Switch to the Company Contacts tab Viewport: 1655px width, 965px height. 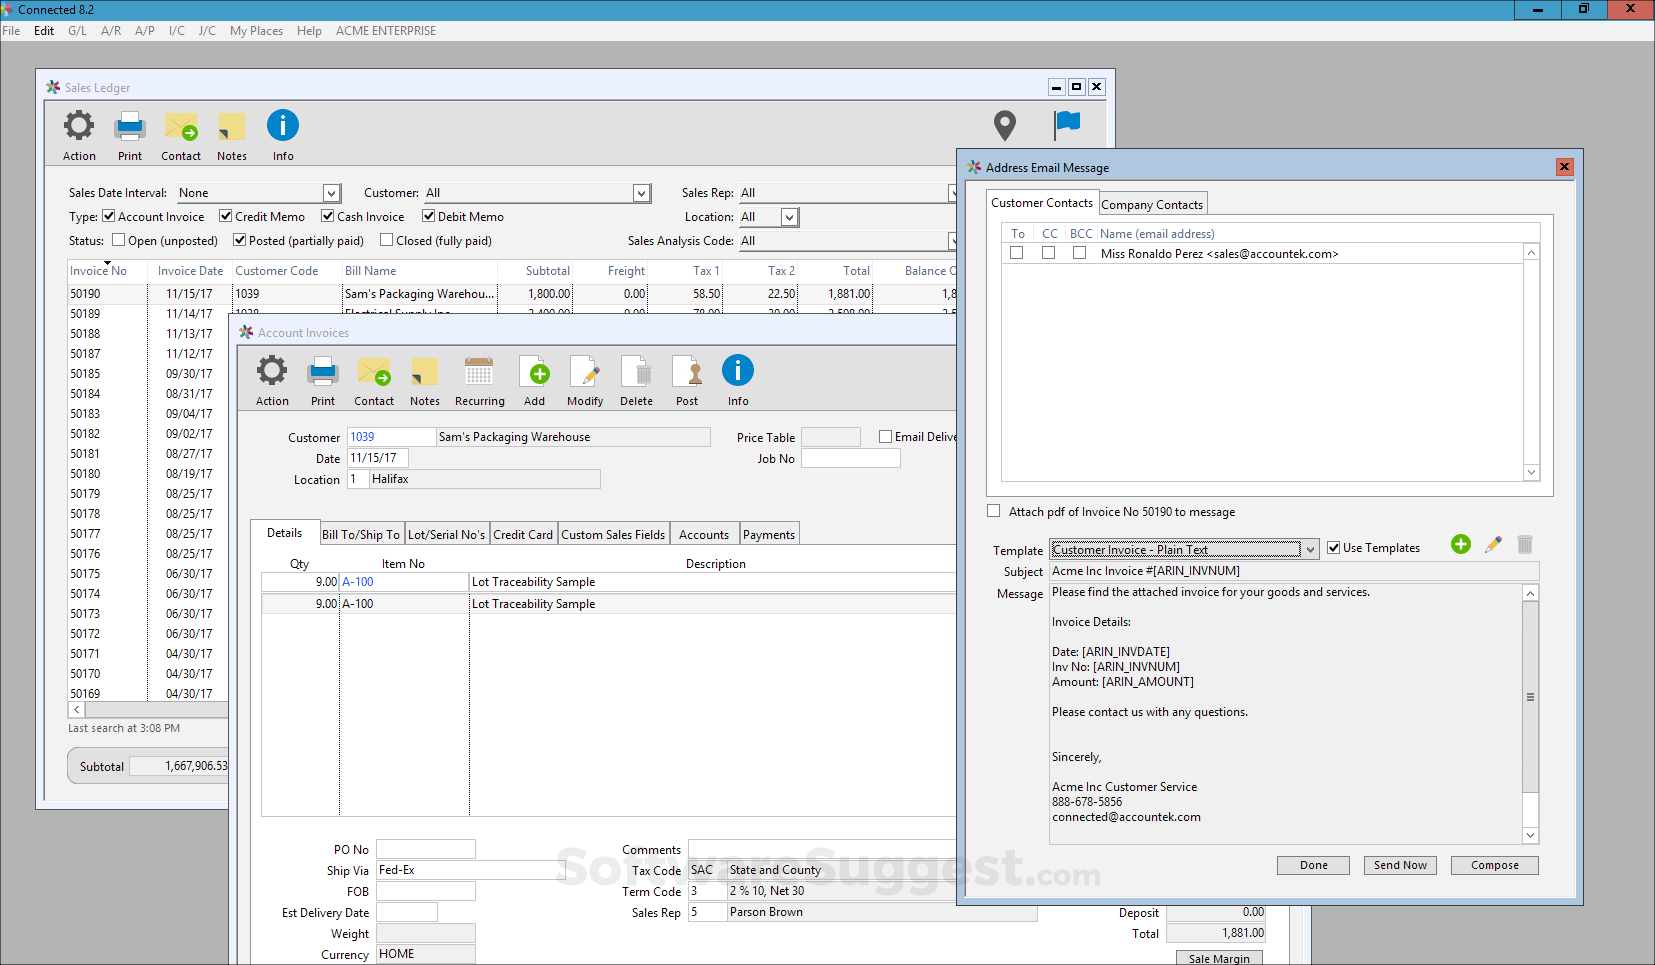pyautogui.click(x=1152, y=204)
